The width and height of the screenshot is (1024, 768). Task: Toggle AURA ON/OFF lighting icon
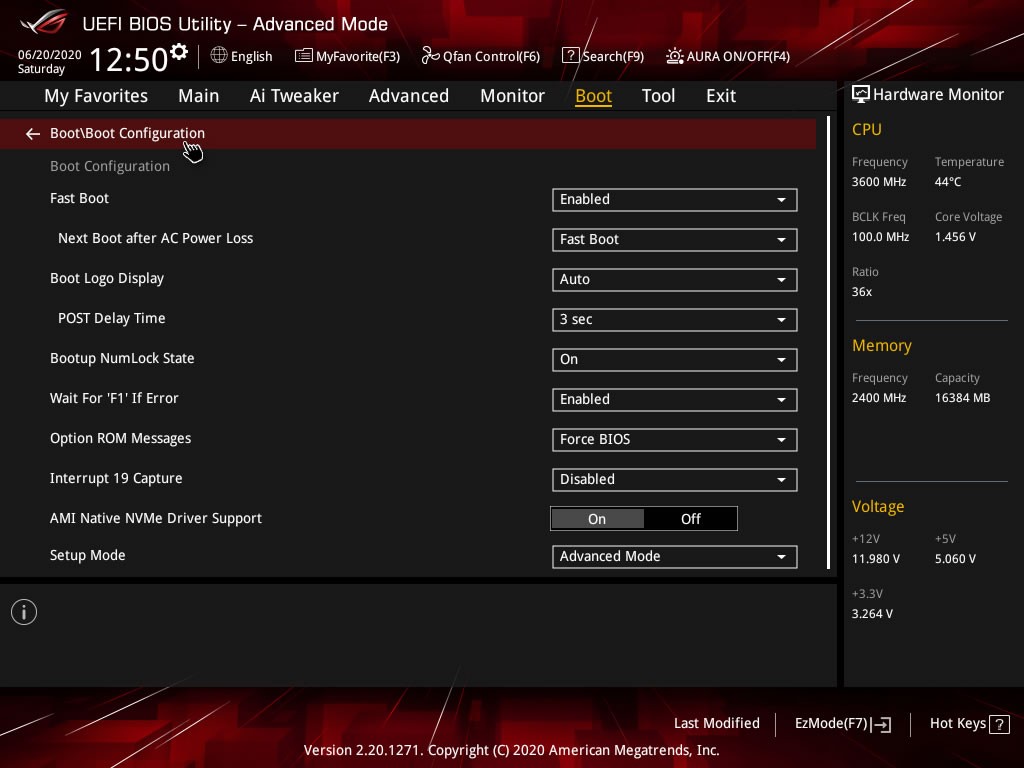click(675, 56)
